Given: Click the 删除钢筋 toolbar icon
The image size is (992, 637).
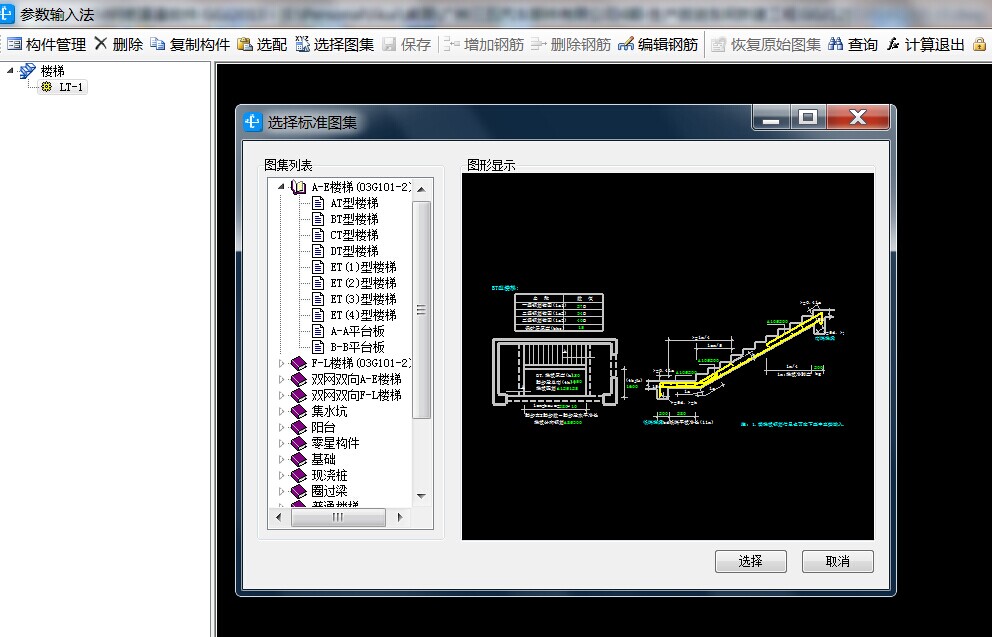Looking at the screenshot, I should 538,44.
